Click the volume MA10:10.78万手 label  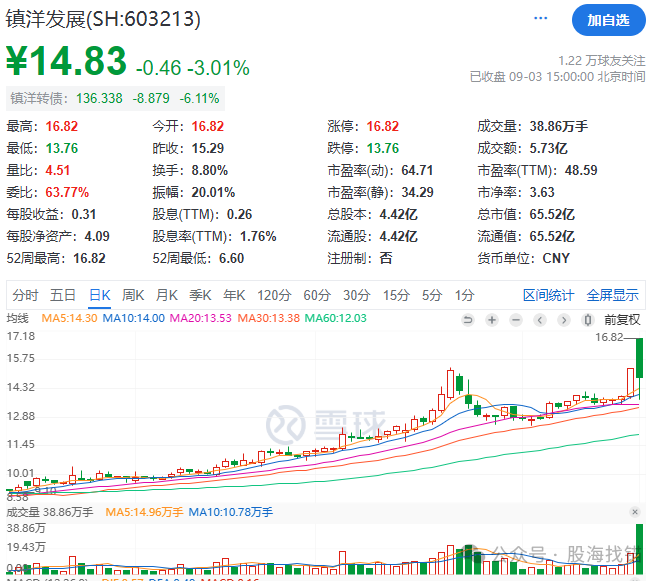point(230,512)
